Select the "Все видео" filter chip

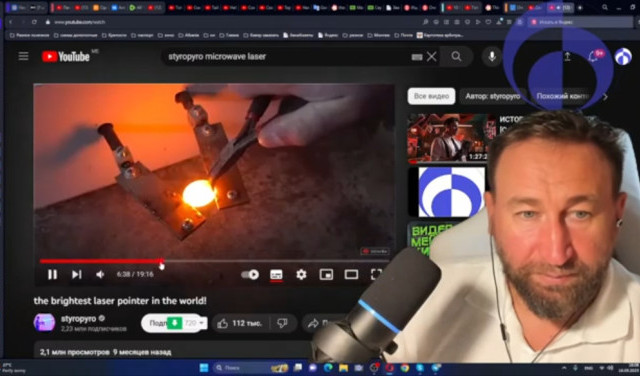(x=431, y=96)
